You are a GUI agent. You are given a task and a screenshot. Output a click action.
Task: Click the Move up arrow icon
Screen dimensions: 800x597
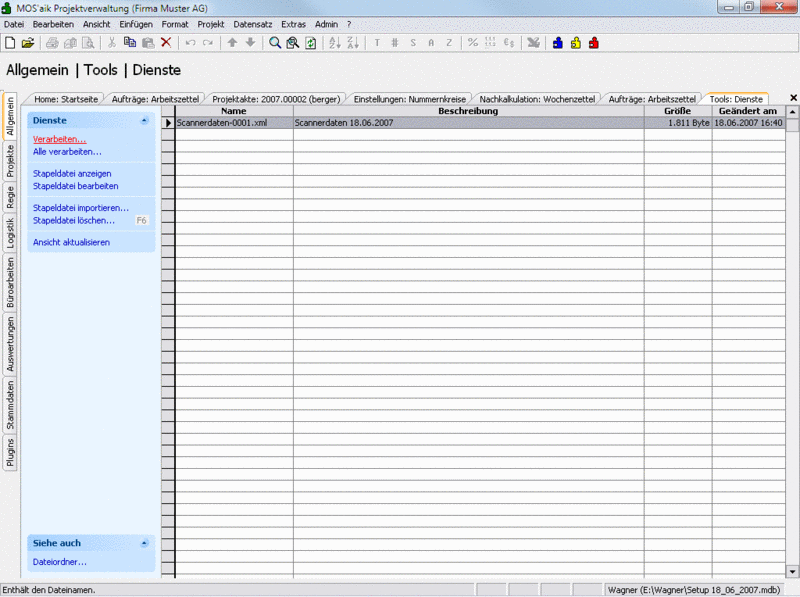pos(232,43)
